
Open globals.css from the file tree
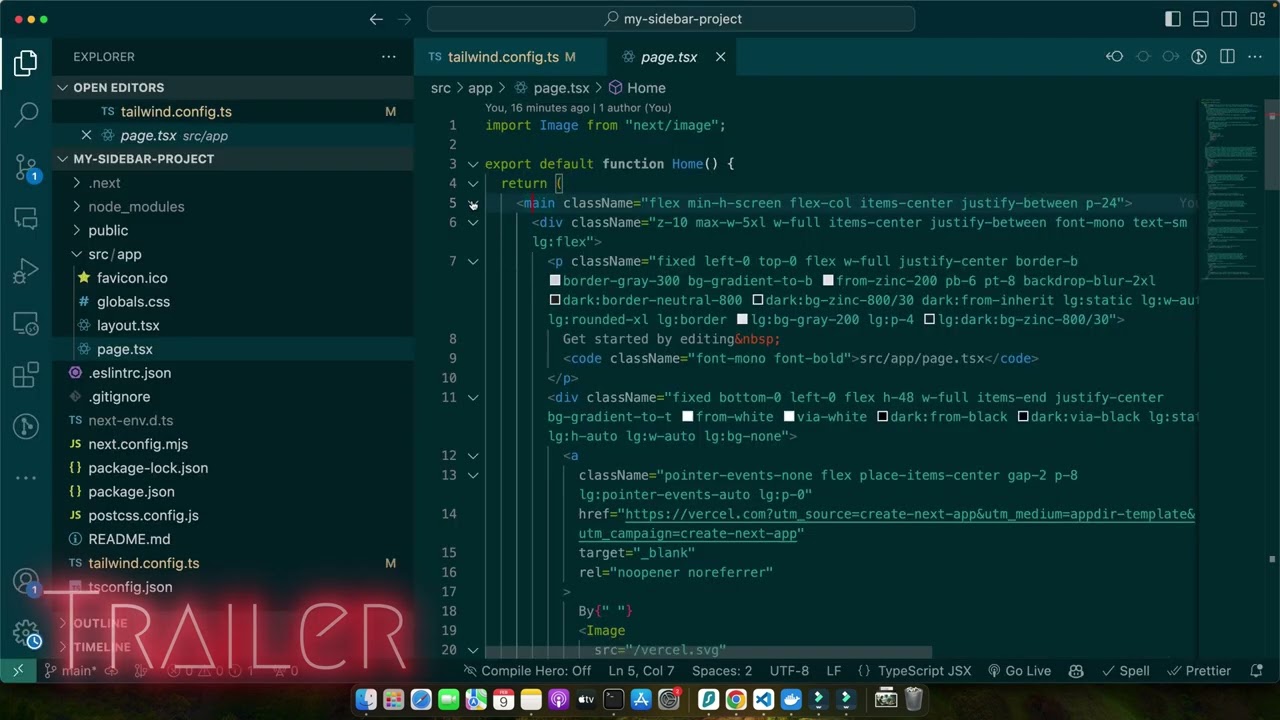coord(133,302)
